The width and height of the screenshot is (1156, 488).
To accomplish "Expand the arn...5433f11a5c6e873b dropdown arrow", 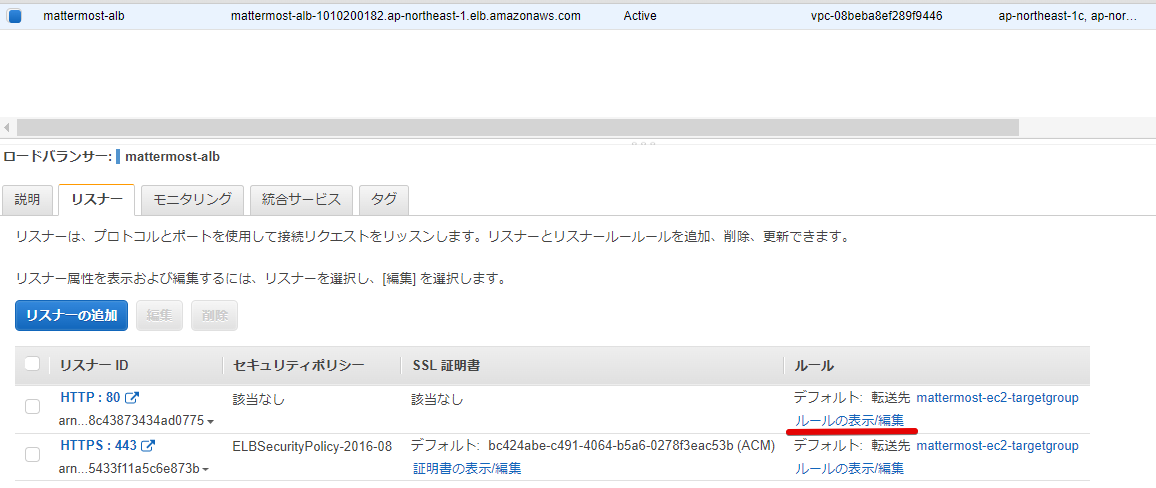I will coord(206,470).
